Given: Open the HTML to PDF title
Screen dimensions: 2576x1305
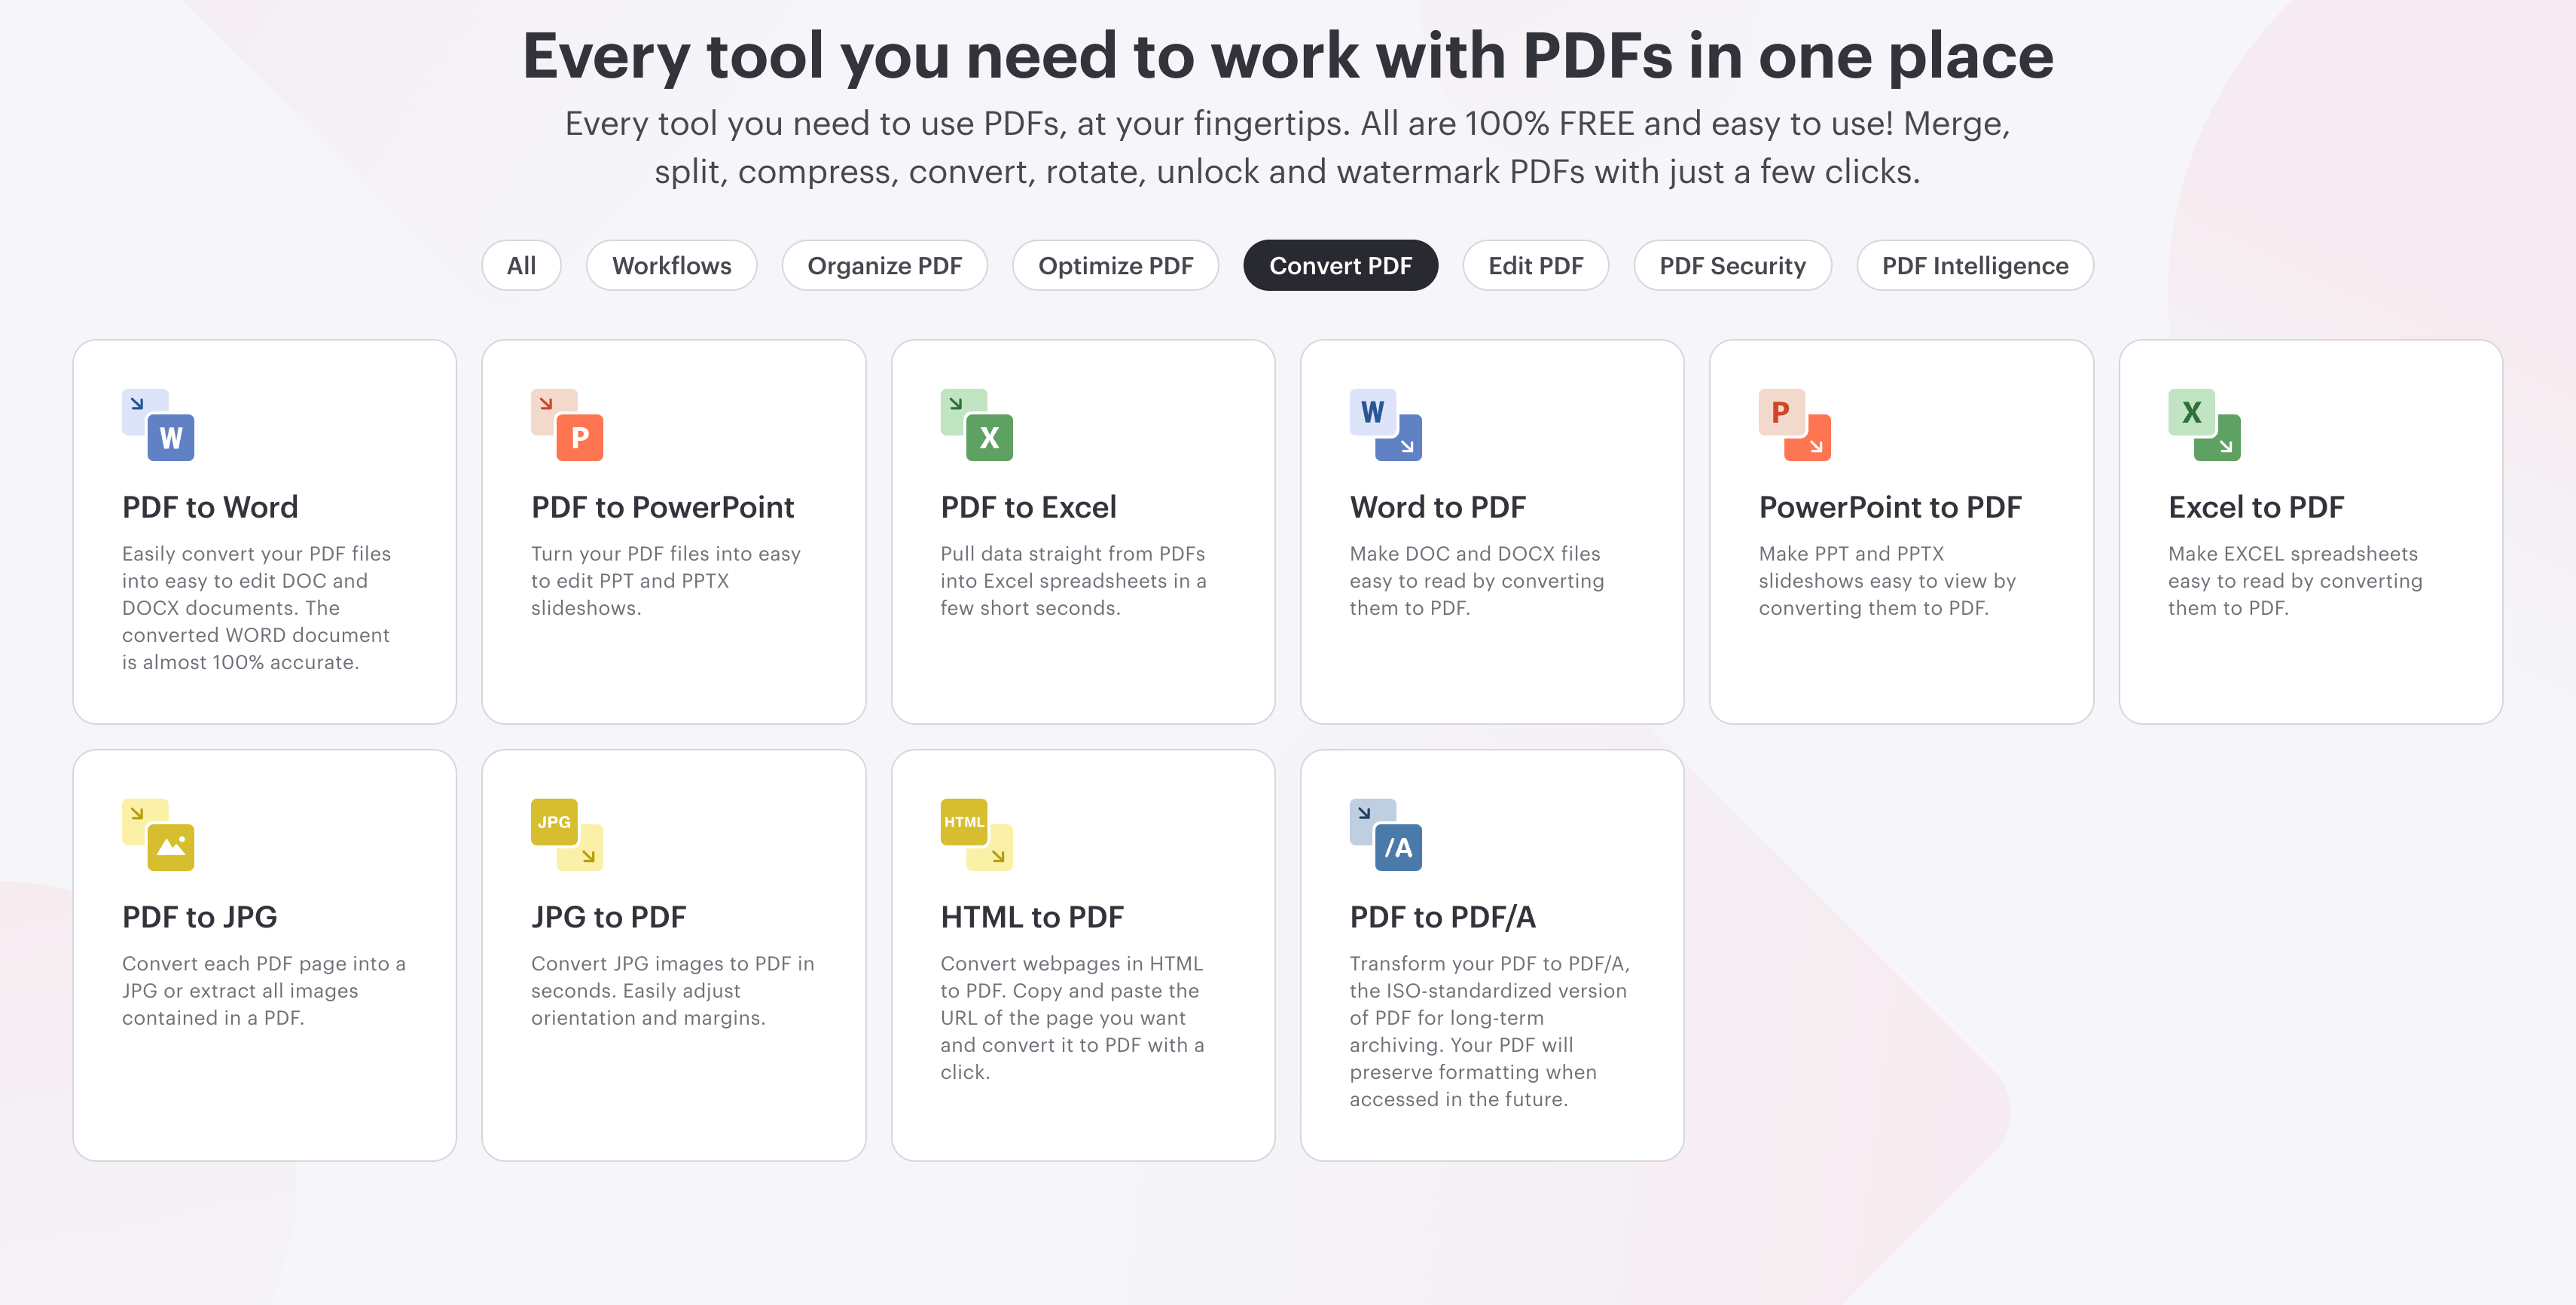Looking at the screenshot, I should (x=1032, y=917).
